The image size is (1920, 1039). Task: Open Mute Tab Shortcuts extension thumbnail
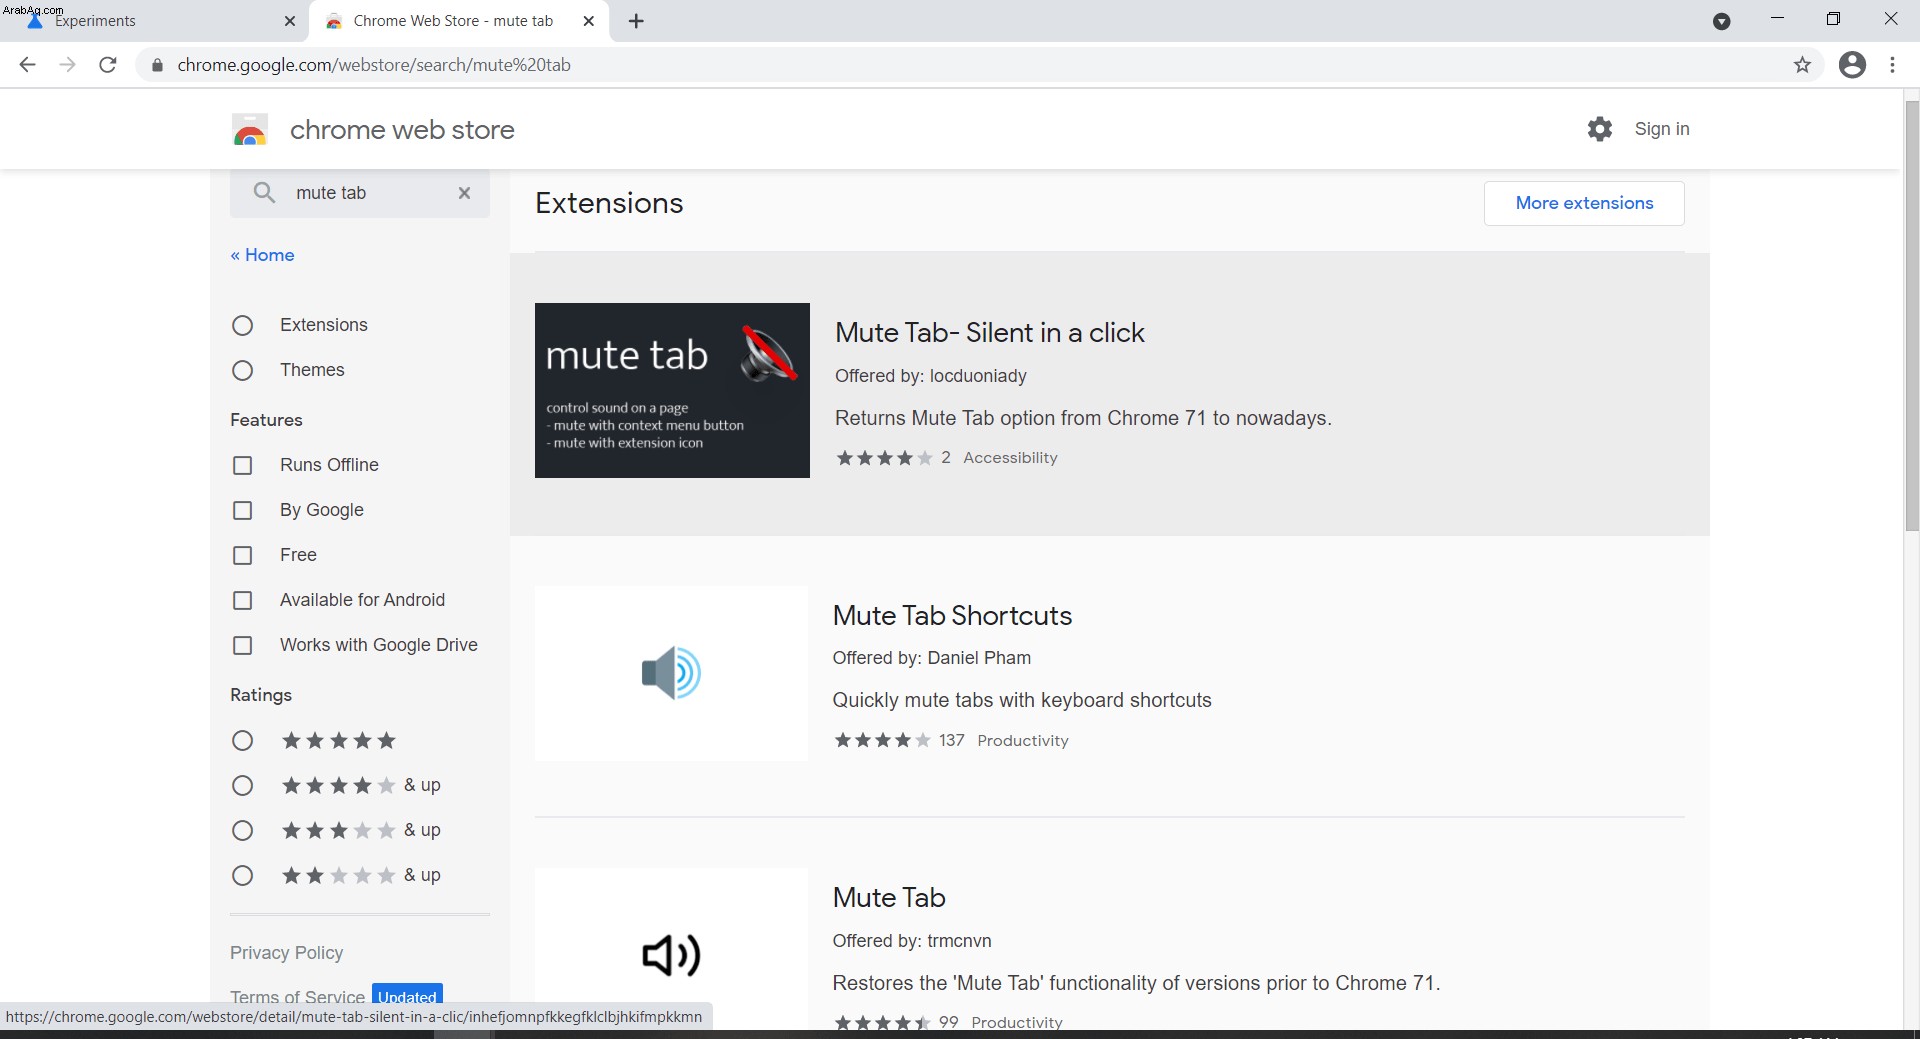click(671, 673)
